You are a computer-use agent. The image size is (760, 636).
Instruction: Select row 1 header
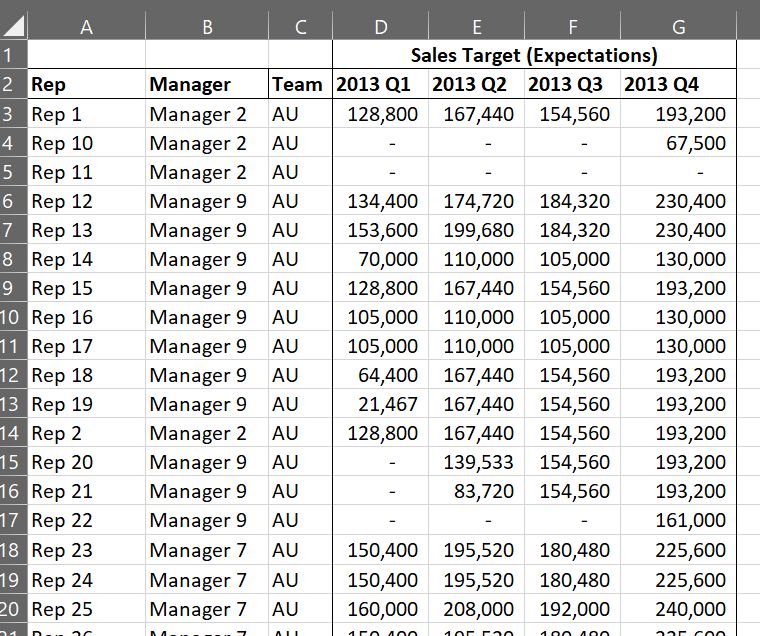(14, 54)
